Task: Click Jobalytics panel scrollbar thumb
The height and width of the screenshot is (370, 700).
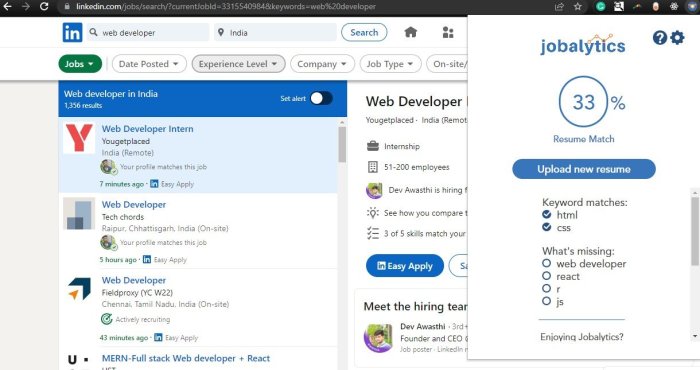Action: [x=695, y=231]
